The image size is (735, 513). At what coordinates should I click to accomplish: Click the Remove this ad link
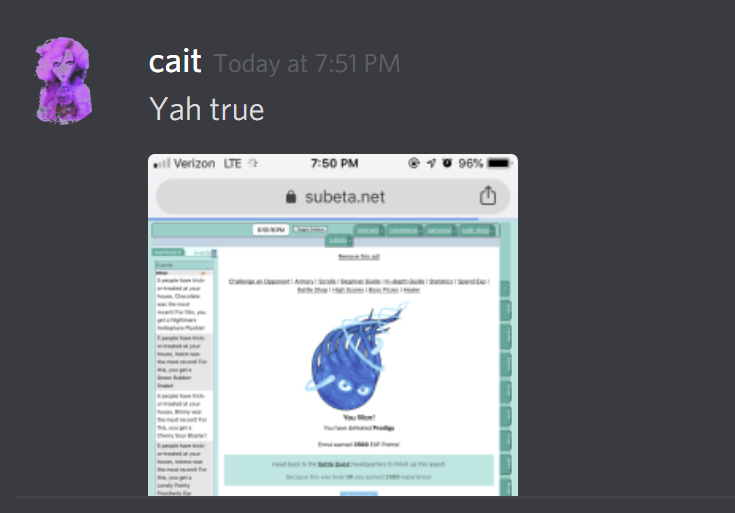pyautogui.click(x=359, y=256)
